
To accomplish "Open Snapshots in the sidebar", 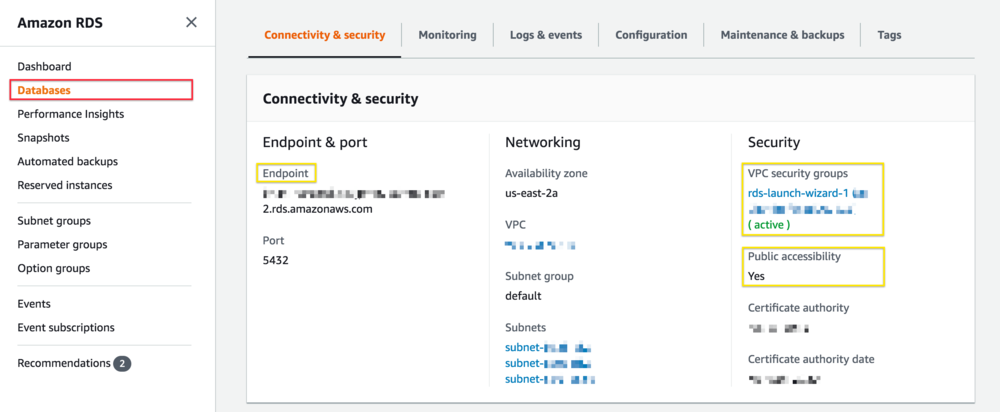I will (43, 138).
